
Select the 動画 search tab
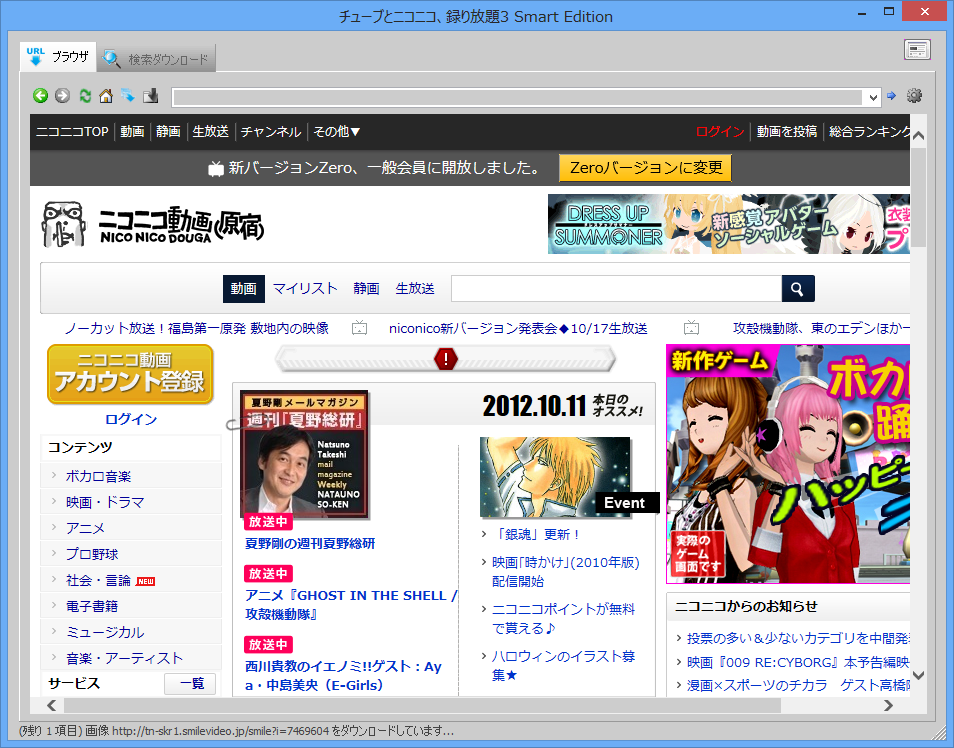tap(243, 288)
